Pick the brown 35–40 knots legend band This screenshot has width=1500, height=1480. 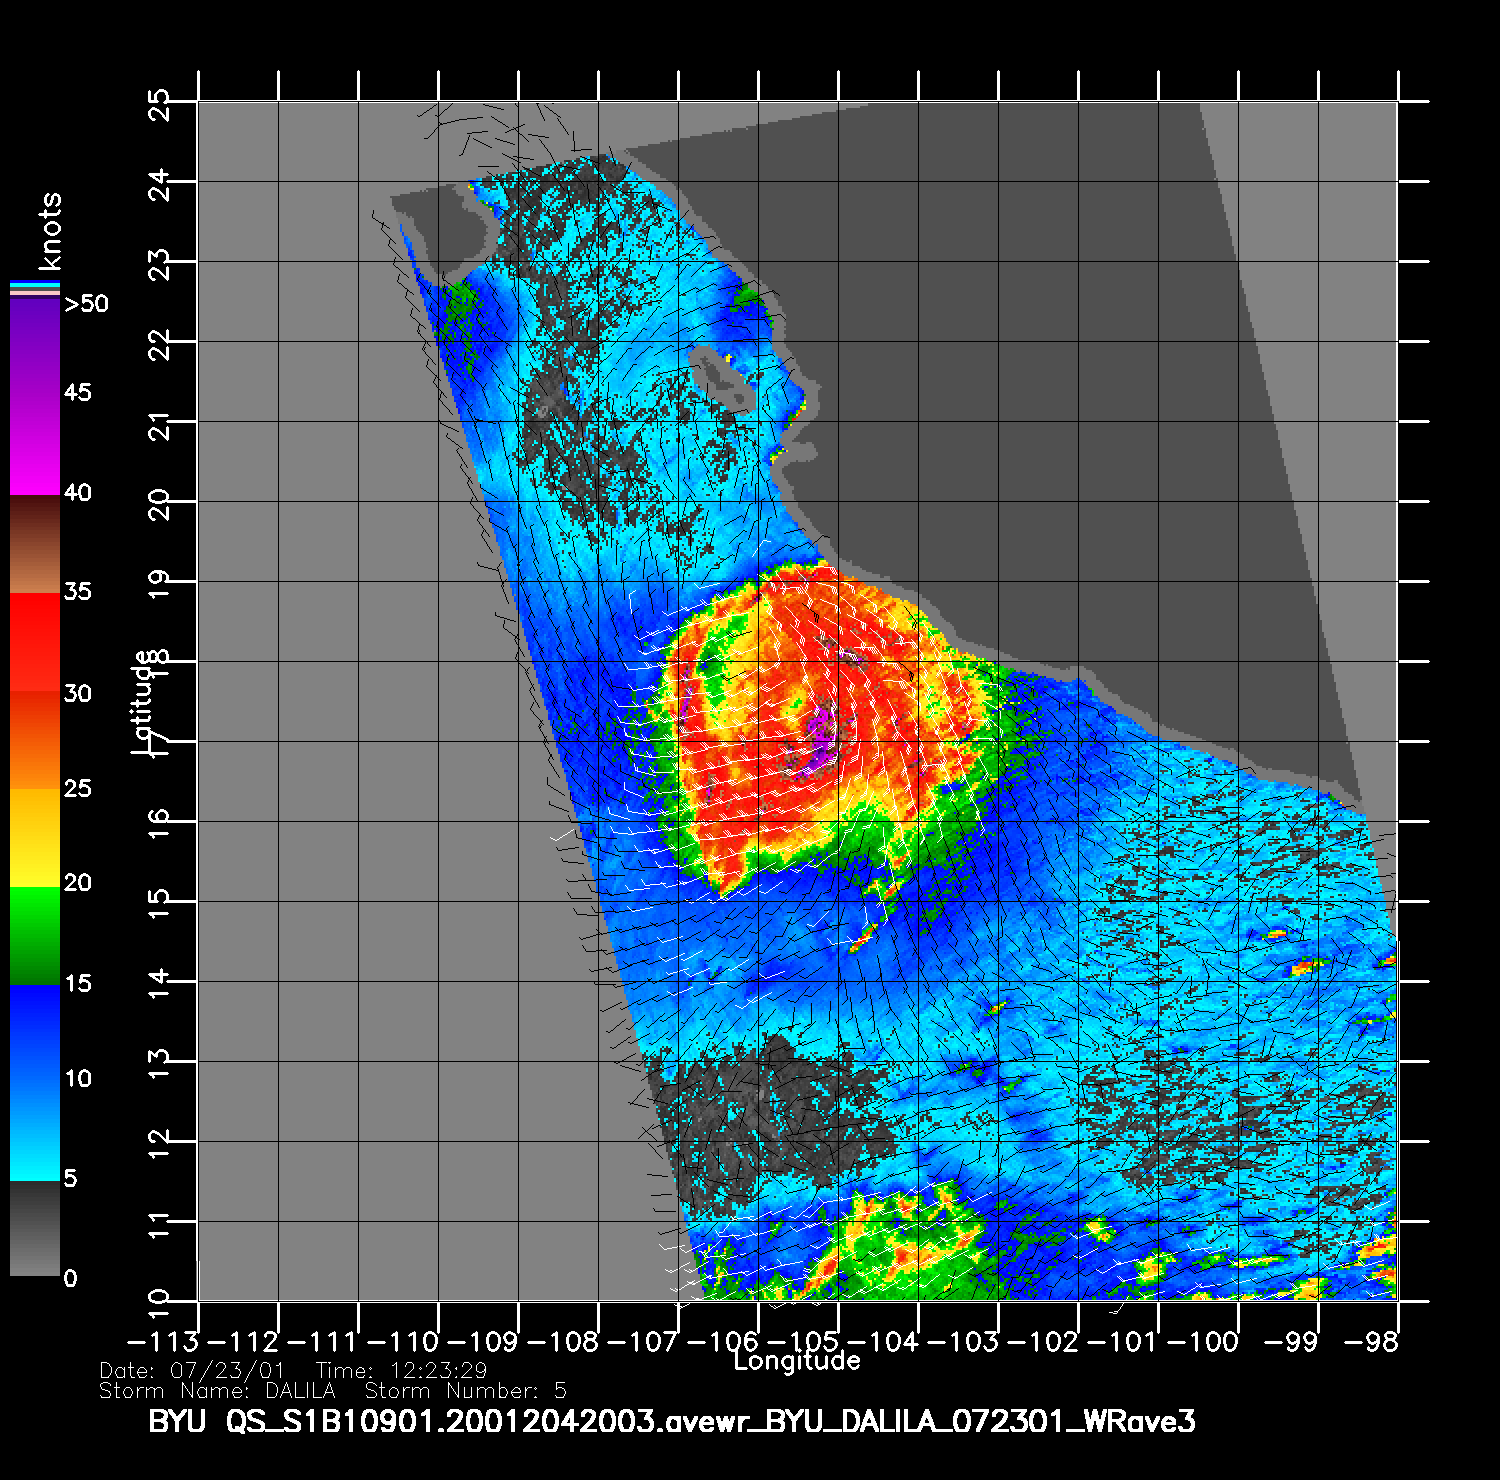coord(35,545)
